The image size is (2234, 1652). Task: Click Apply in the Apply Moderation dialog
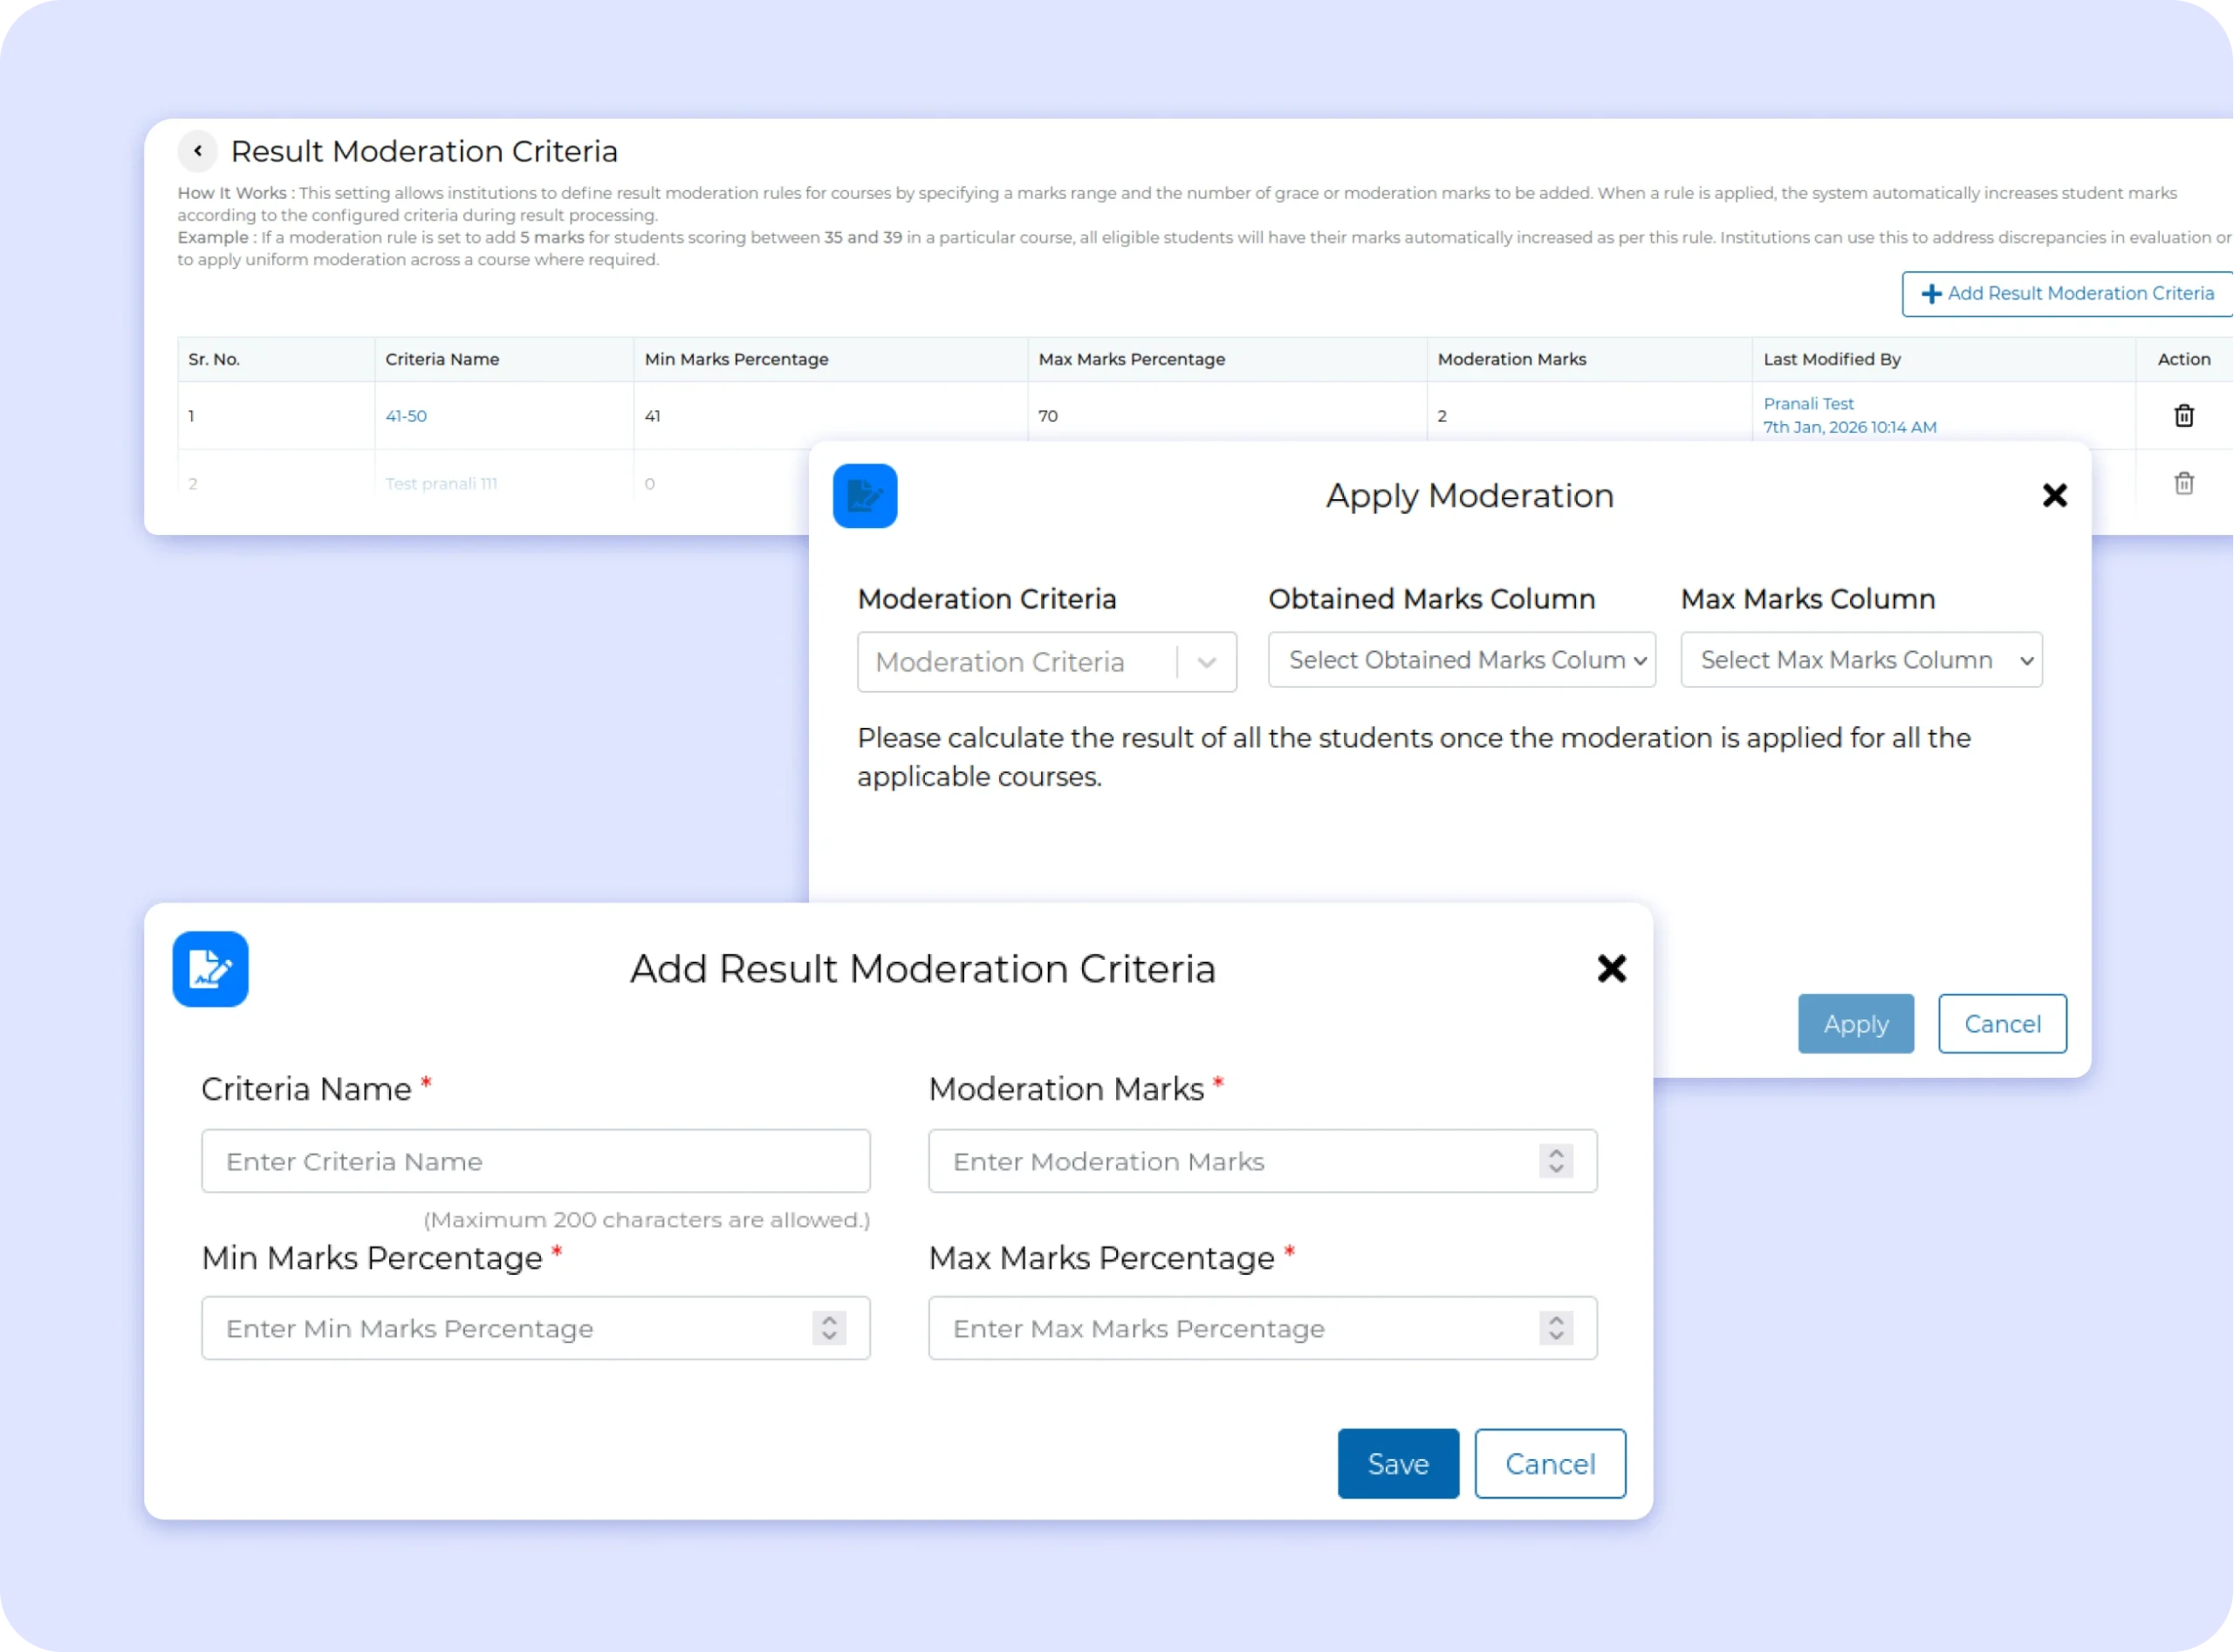click(1855, 1024)
